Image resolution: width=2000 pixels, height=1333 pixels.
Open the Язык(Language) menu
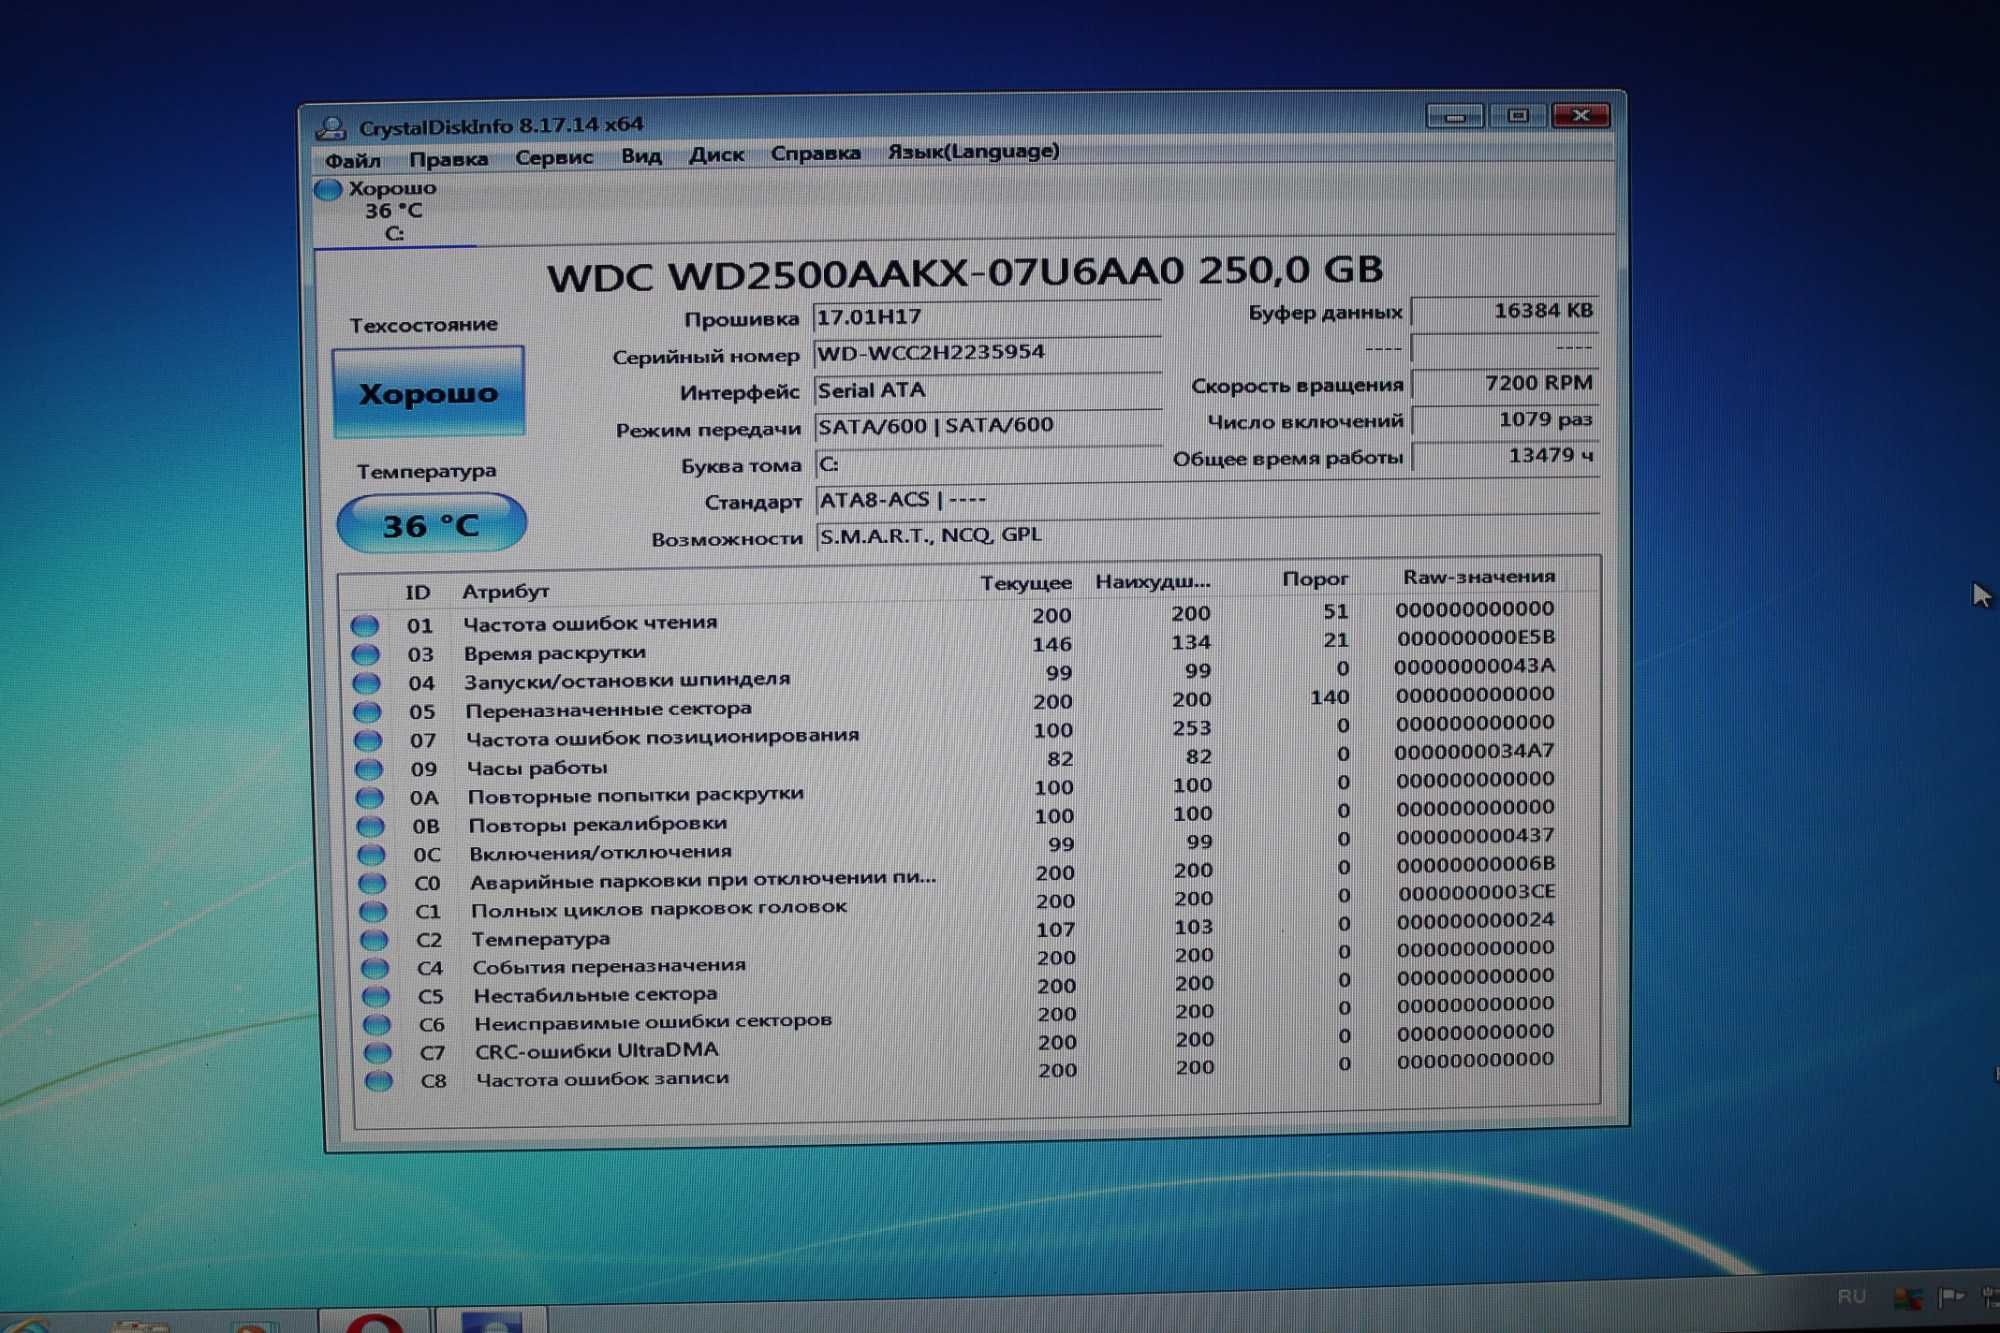coord(973,151)
